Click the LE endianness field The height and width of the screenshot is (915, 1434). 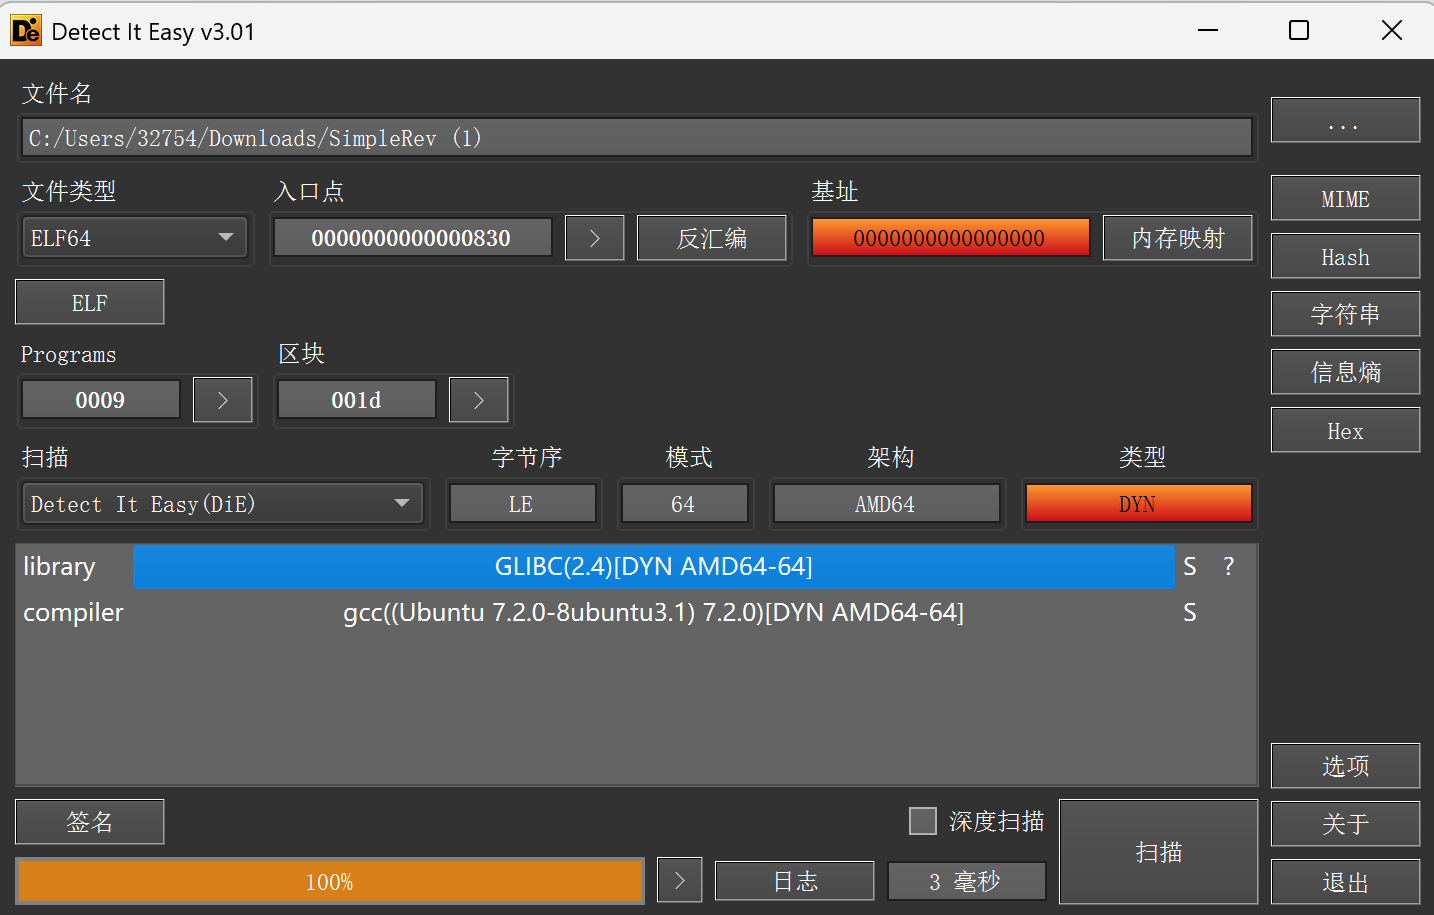[x=522, y=504]
